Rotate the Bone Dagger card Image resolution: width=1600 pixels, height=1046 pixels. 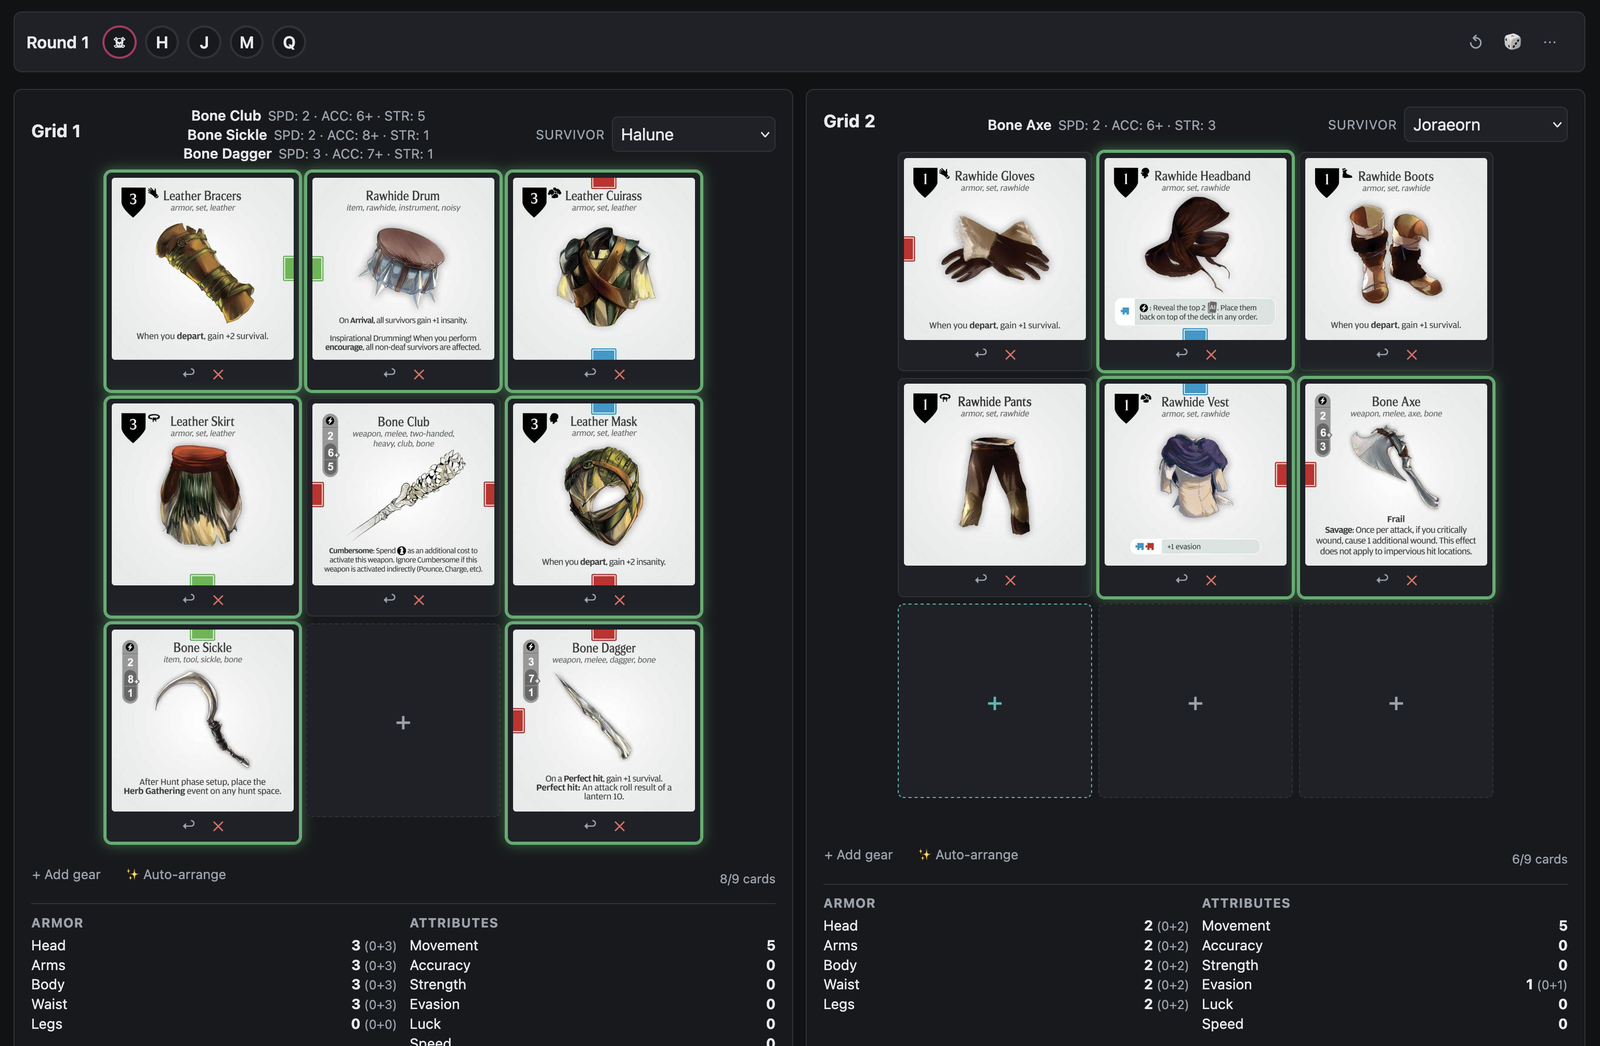point(590,825)
